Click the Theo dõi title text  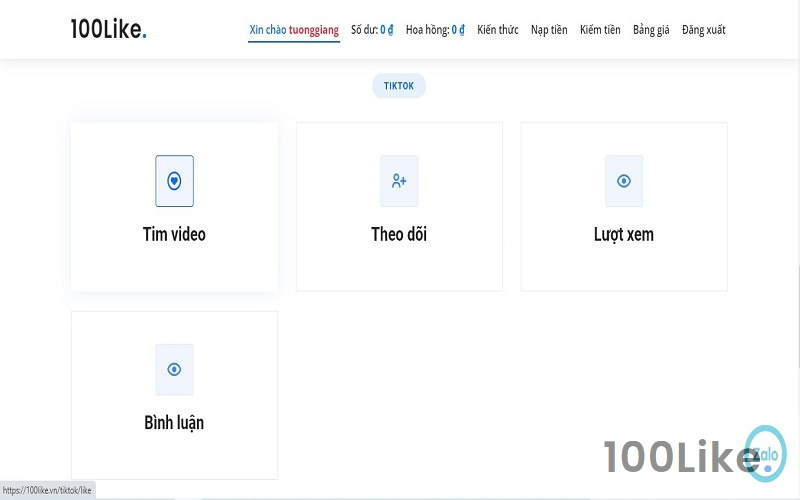(399, 234)
